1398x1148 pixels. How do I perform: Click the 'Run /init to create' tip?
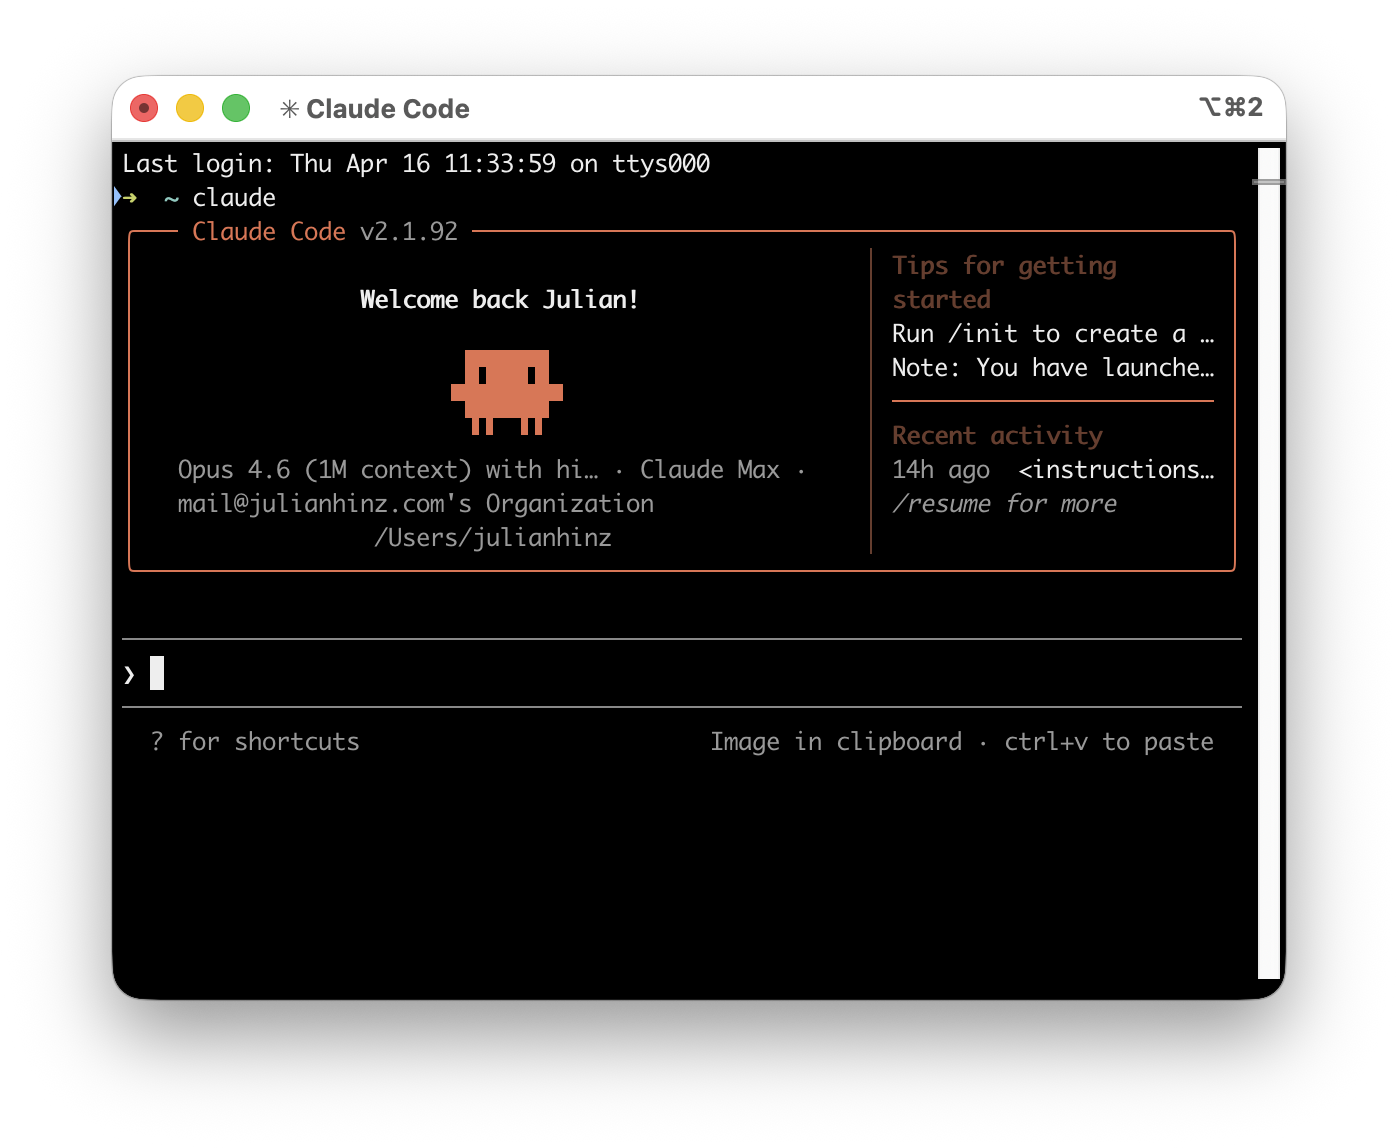pos(1052,334)
